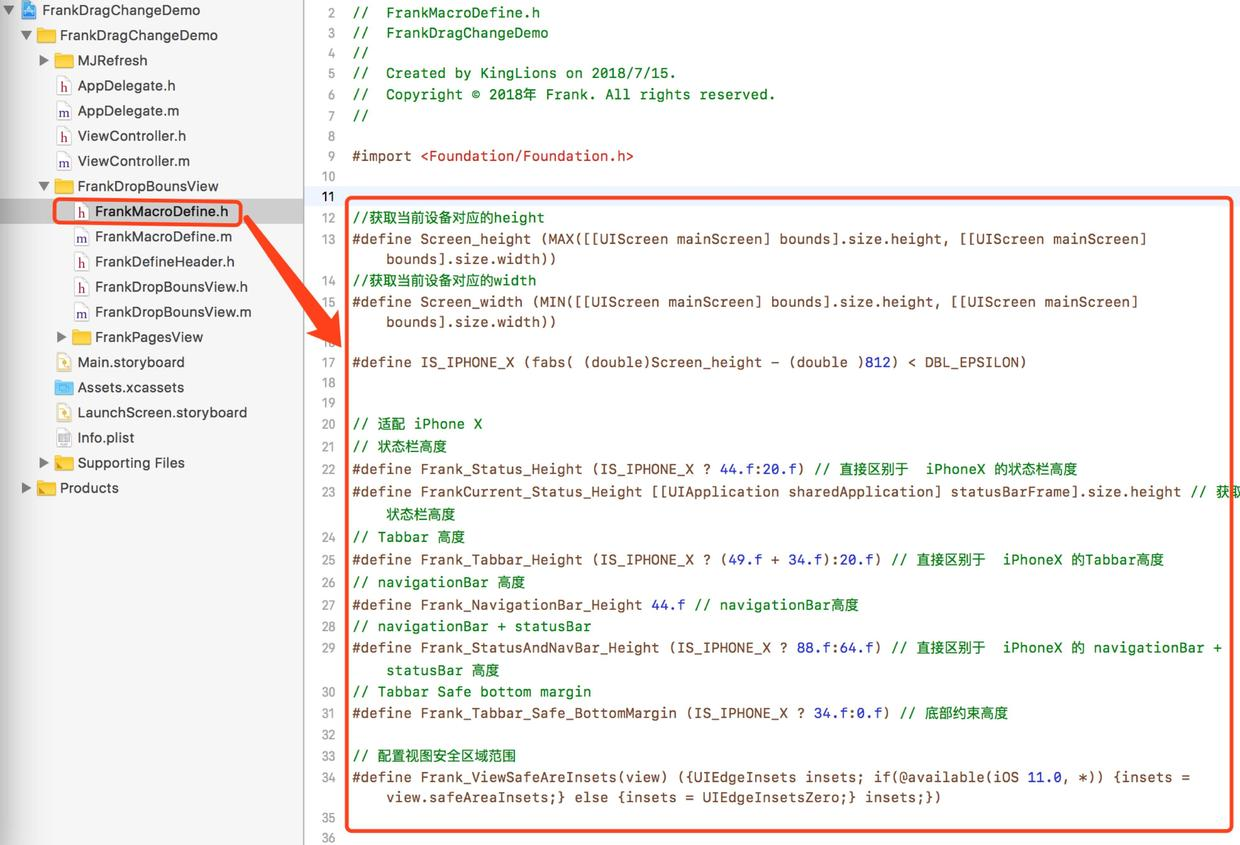
Task: Click the asset catalog icon of Assets.xcassets
Action: 64,388
